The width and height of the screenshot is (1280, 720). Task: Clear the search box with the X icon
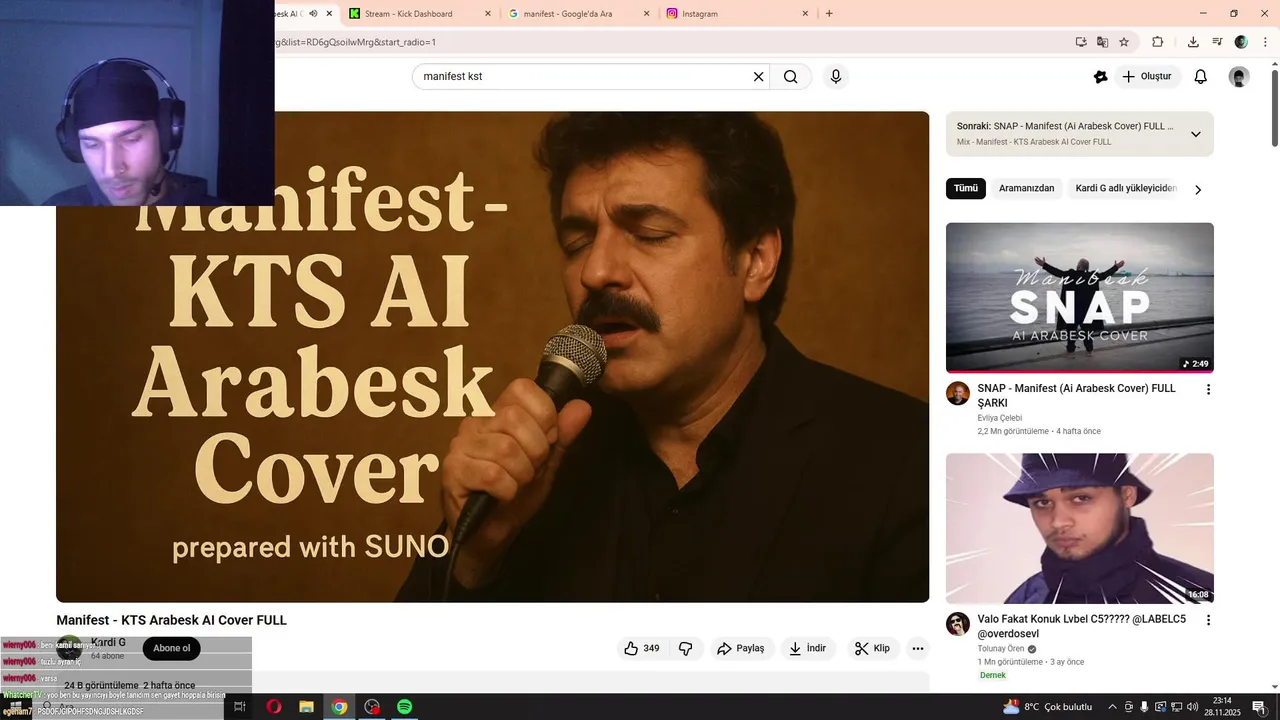pos(758,77)
